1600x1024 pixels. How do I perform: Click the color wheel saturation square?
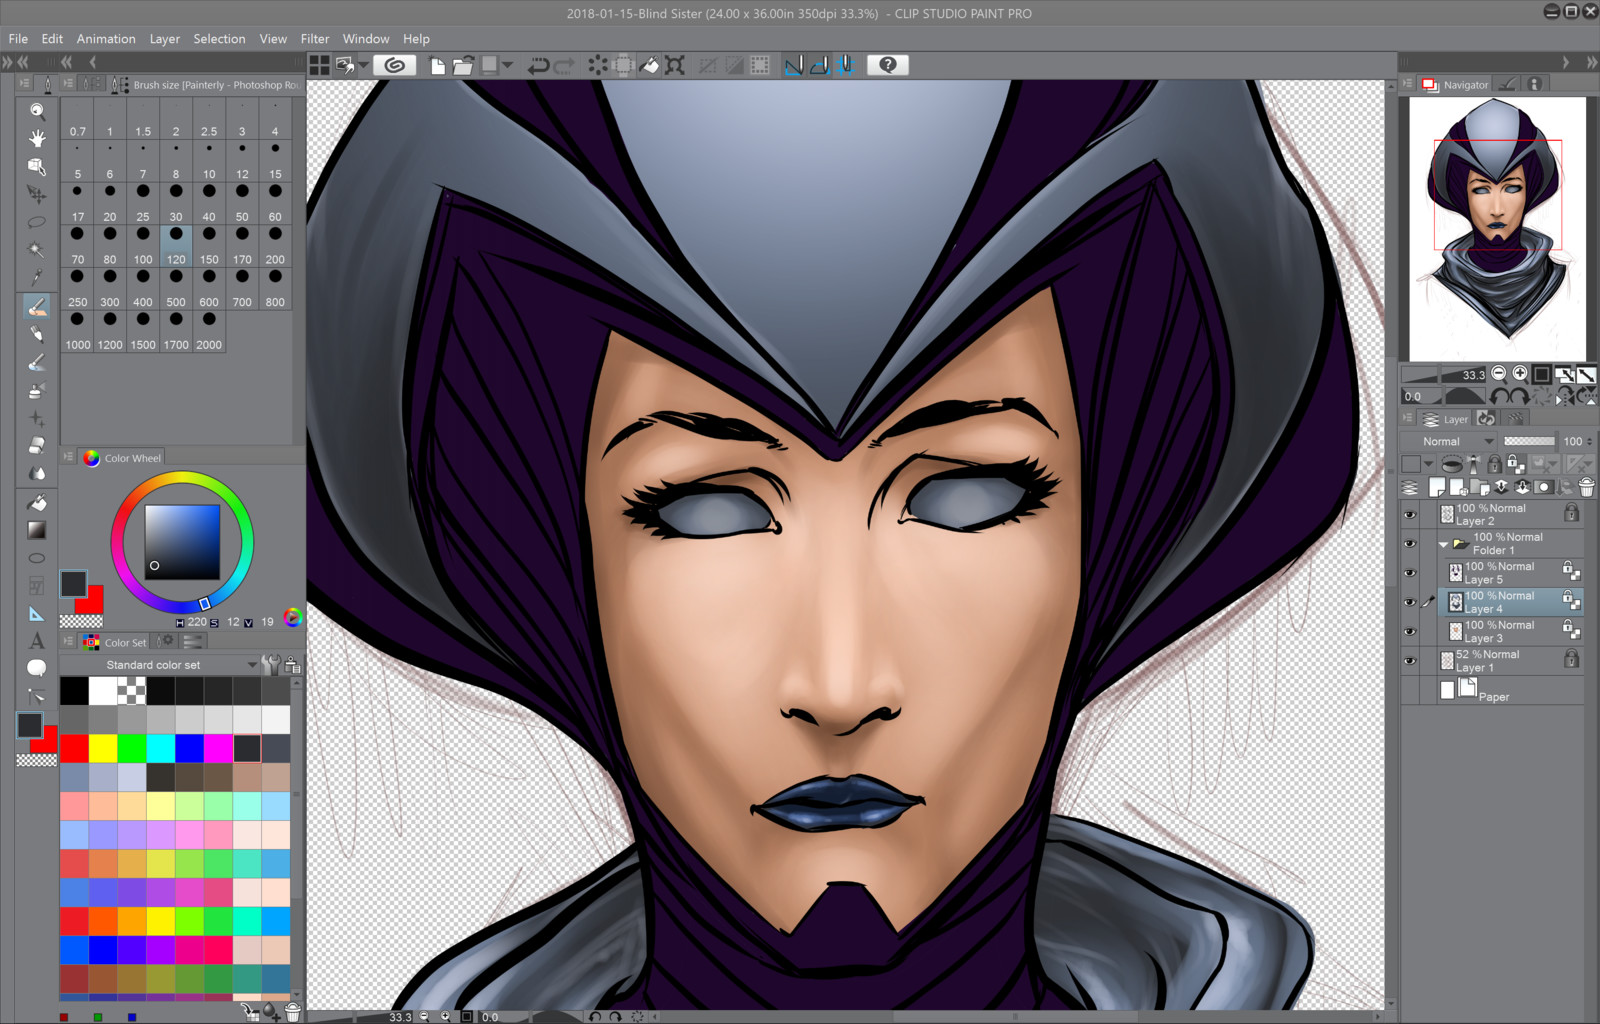point(182,542)
